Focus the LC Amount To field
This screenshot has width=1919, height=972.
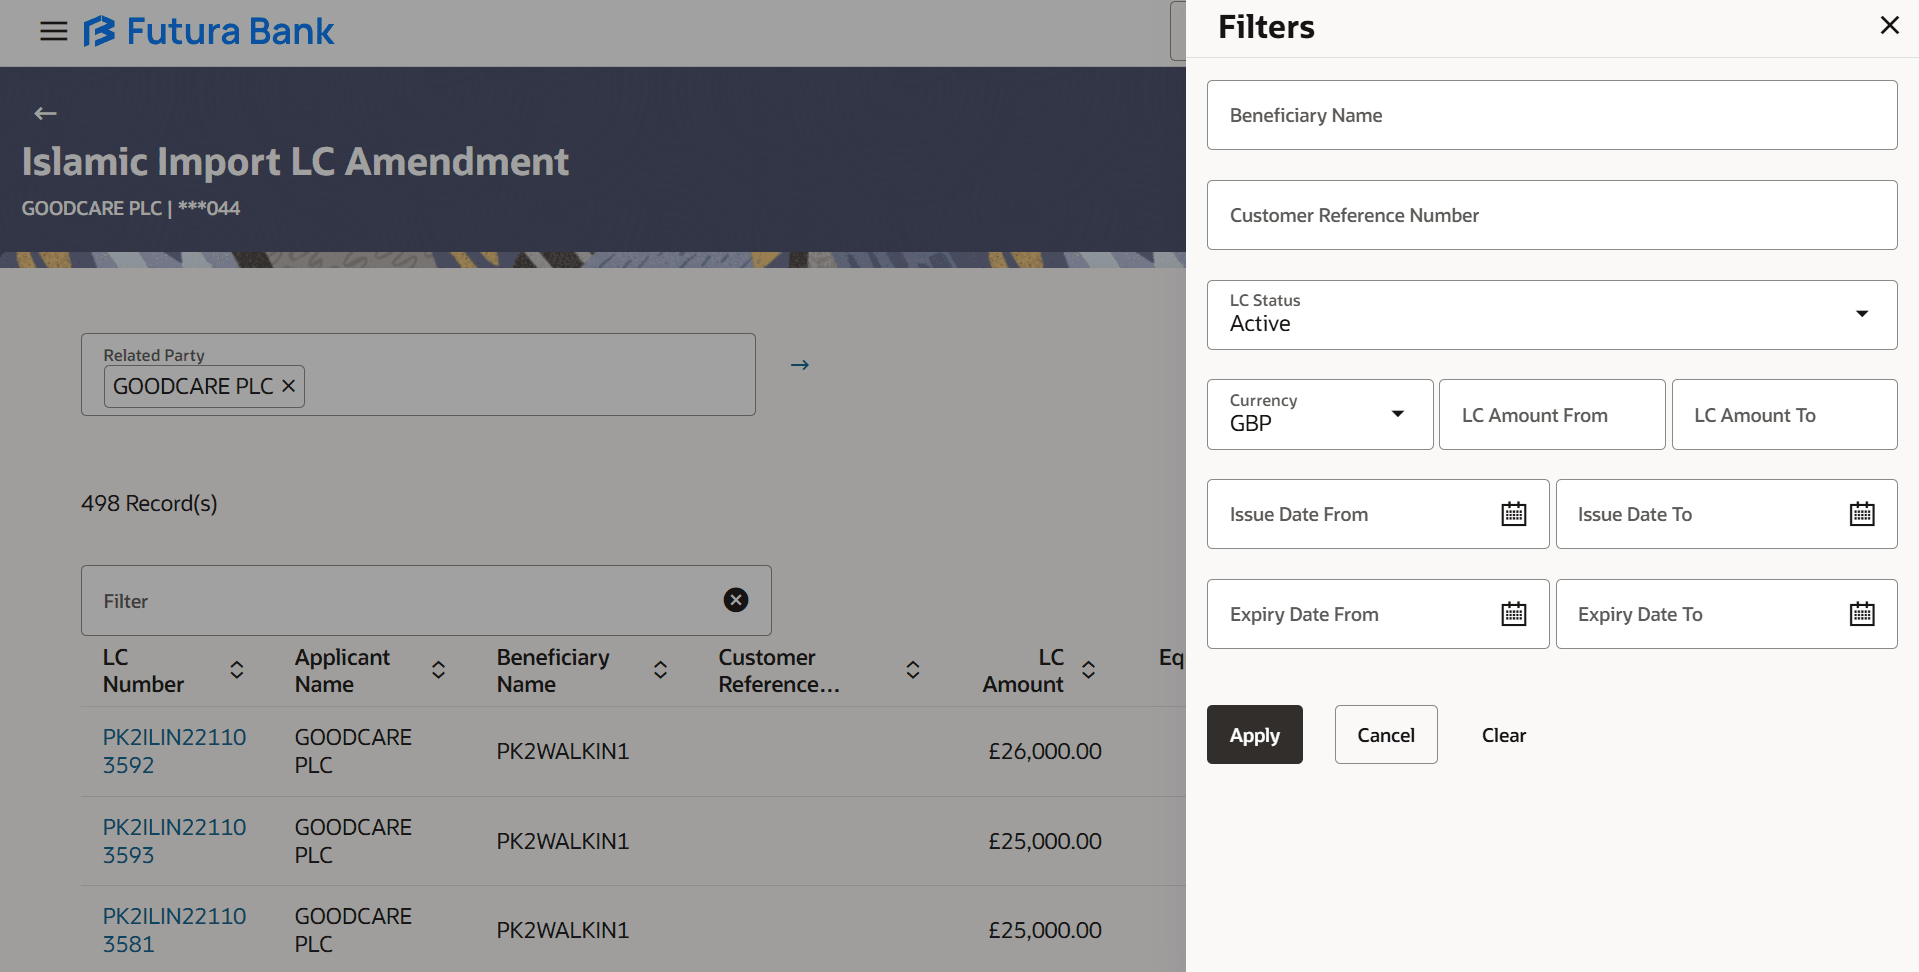[x=1784, y=414]
